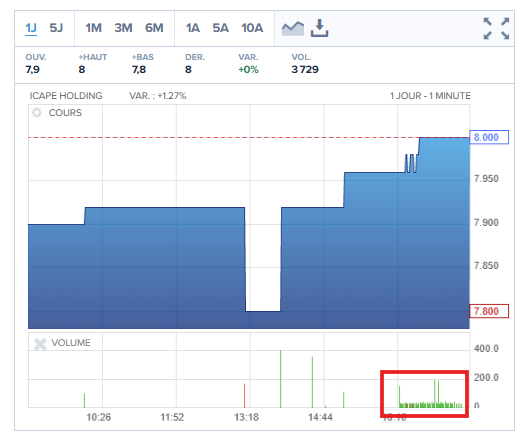520x437 pixels.
Task: Open the chart type area-graph icon
Action: 293,29
